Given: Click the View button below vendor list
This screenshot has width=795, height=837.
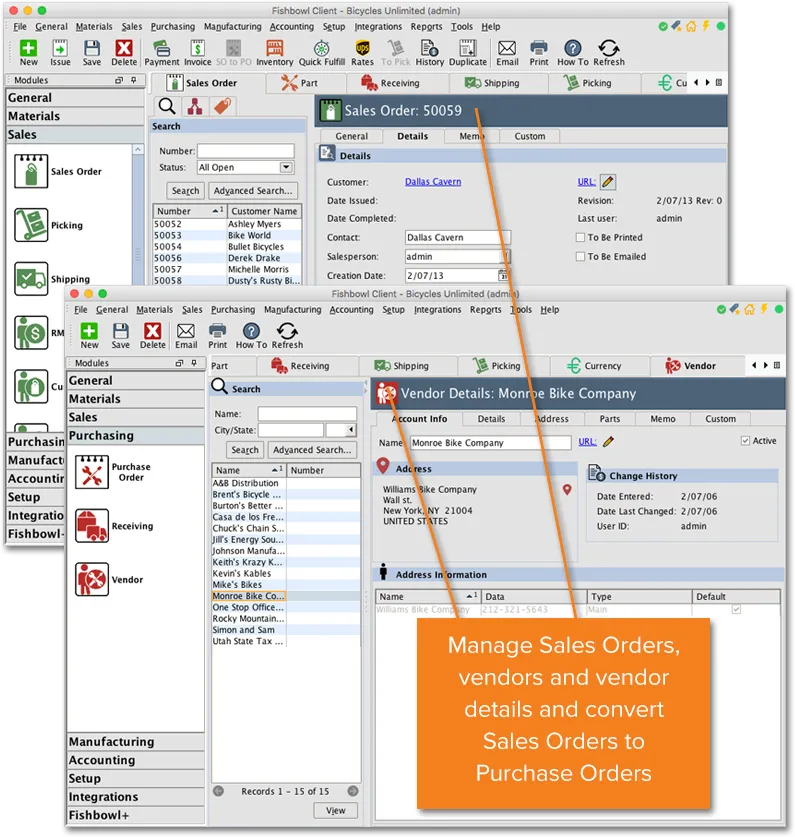Looking at the screenshot, I should (x=335, y=810).
